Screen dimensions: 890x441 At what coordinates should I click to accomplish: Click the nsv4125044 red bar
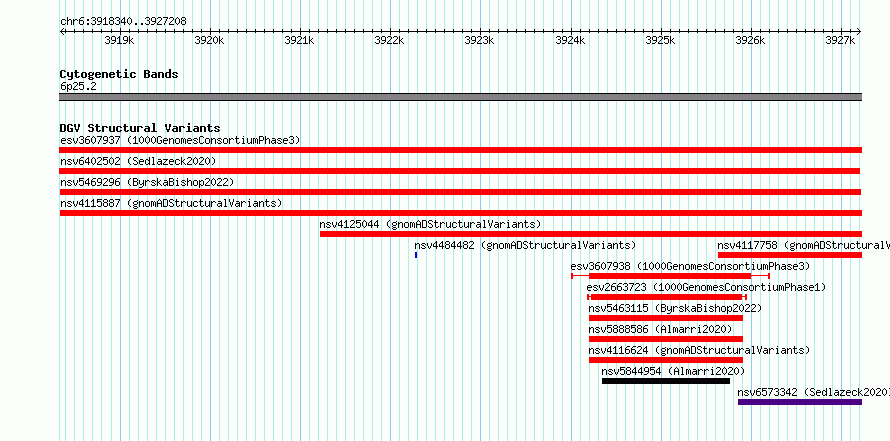[x=591, y=234]
